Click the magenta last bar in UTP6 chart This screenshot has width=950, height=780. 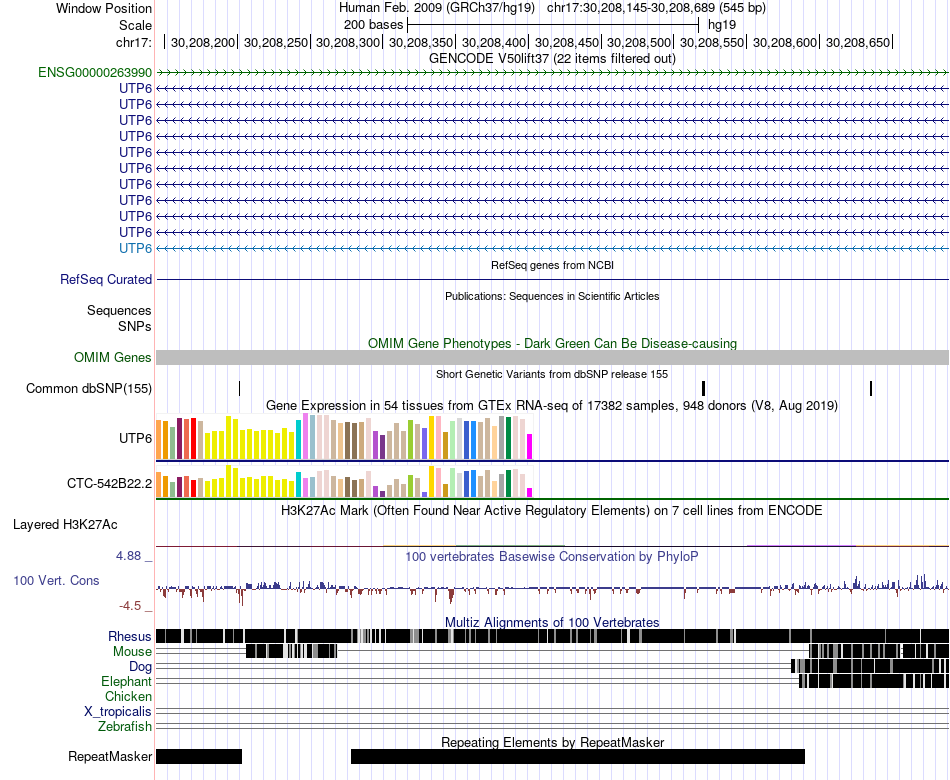tap(530, 447)
